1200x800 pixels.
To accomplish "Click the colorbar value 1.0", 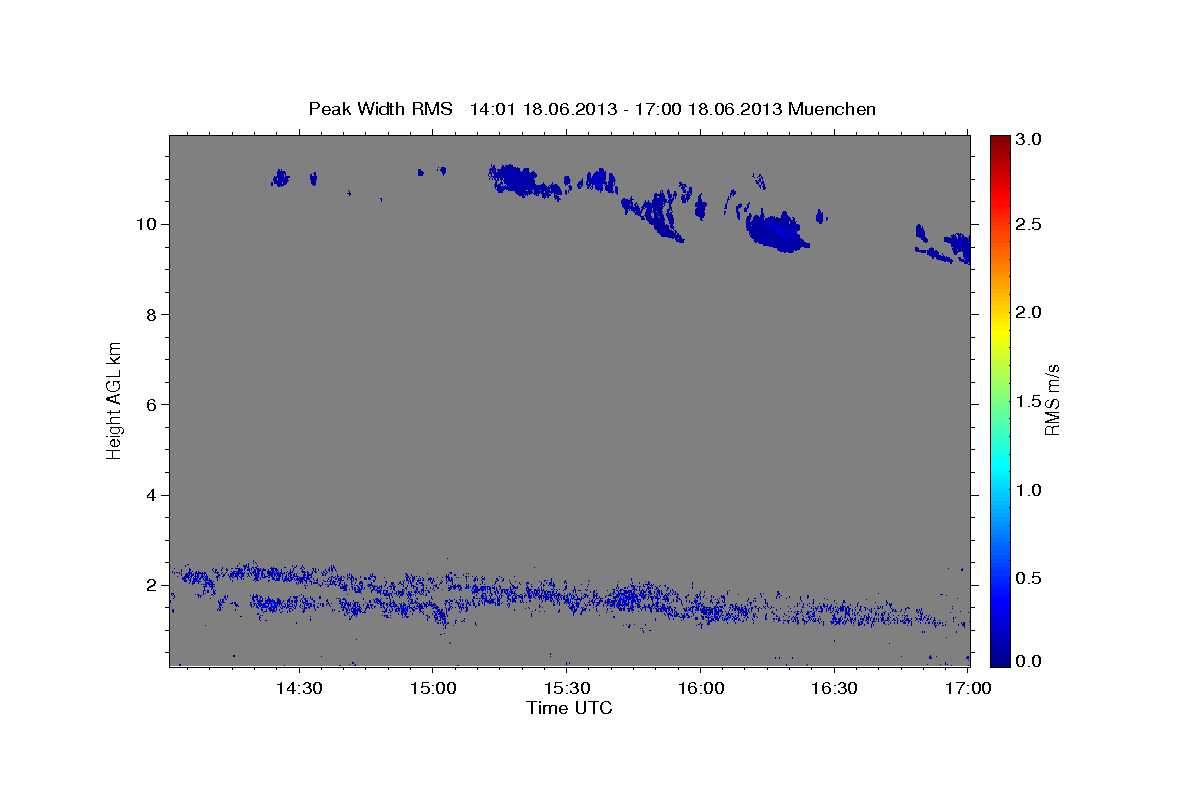I will (x=1029, y=490).
